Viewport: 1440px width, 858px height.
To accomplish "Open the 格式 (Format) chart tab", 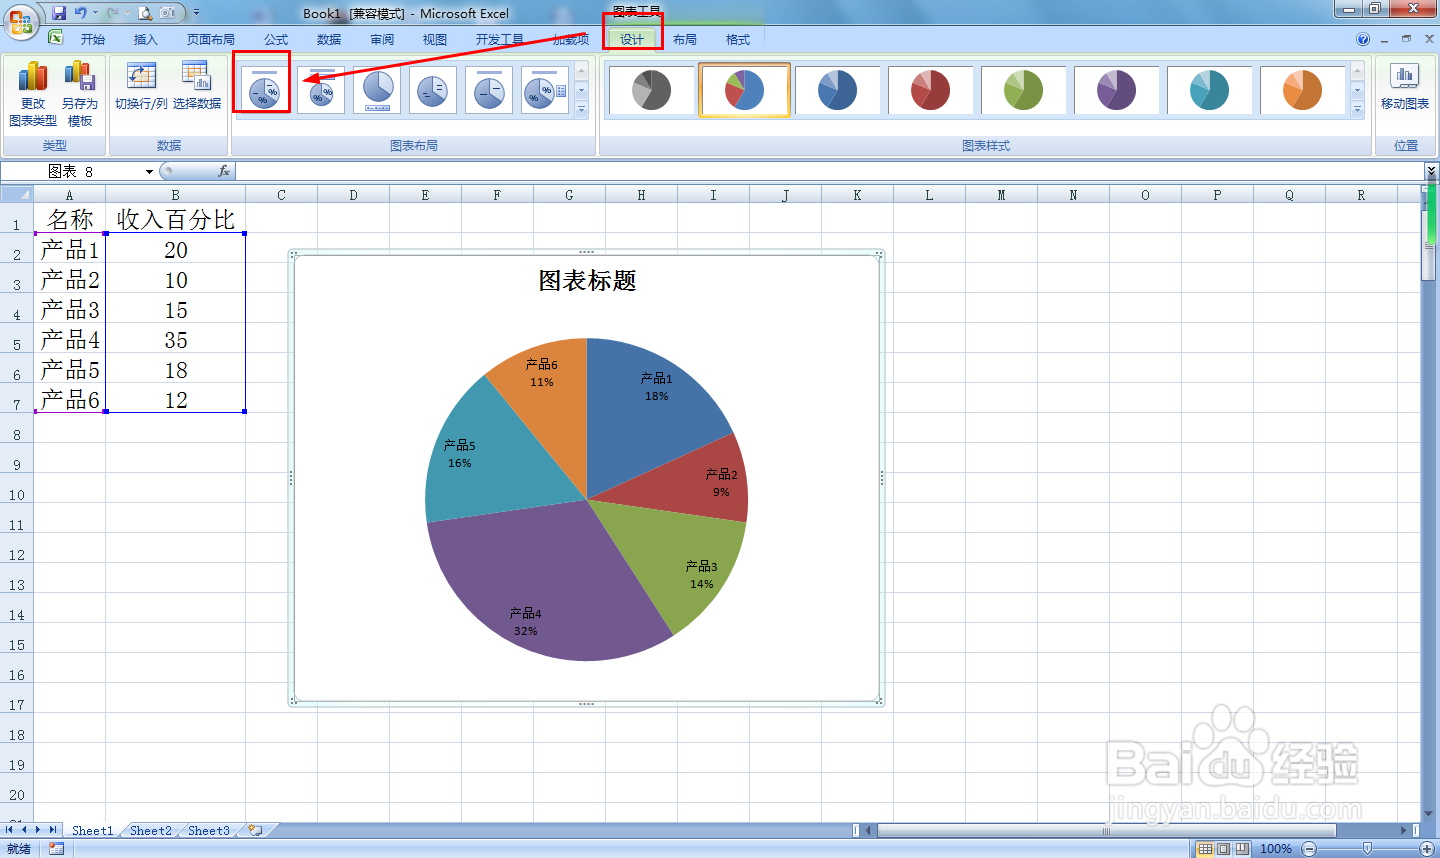I will point(738,39).
